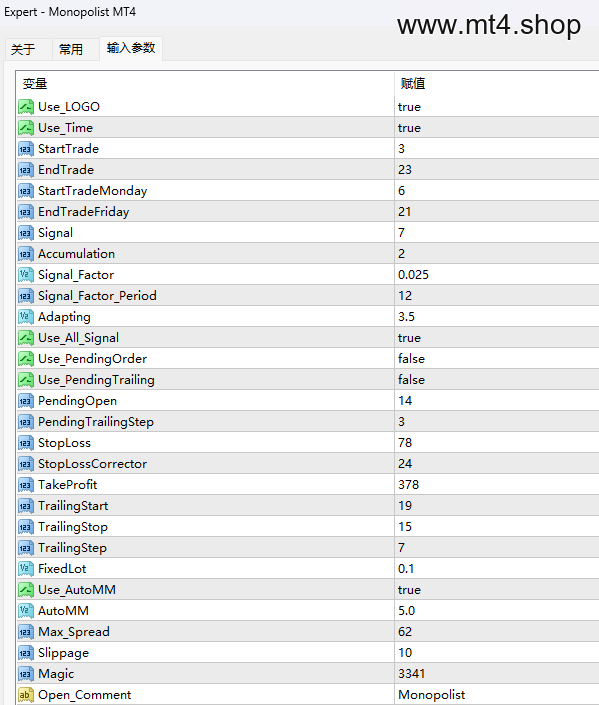Click the integer icon beside Signal_Factor_Period
This screenshot has height=705, width=599.
click(x=26, y=295)
